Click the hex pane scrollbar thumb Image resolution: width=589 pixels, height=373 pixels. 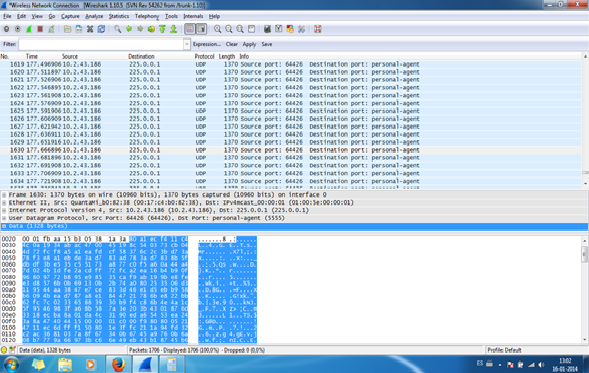coord(584,254)
